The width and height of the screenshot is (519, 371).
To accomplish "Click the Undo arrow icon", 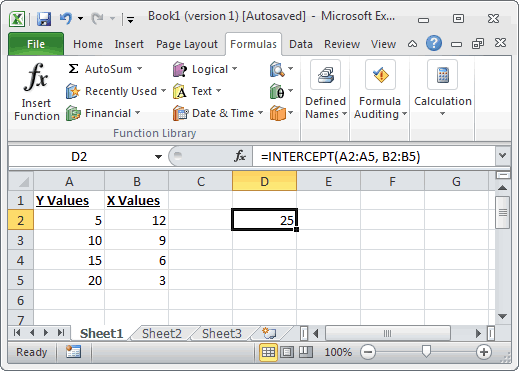I will click(x=66, y=18).
